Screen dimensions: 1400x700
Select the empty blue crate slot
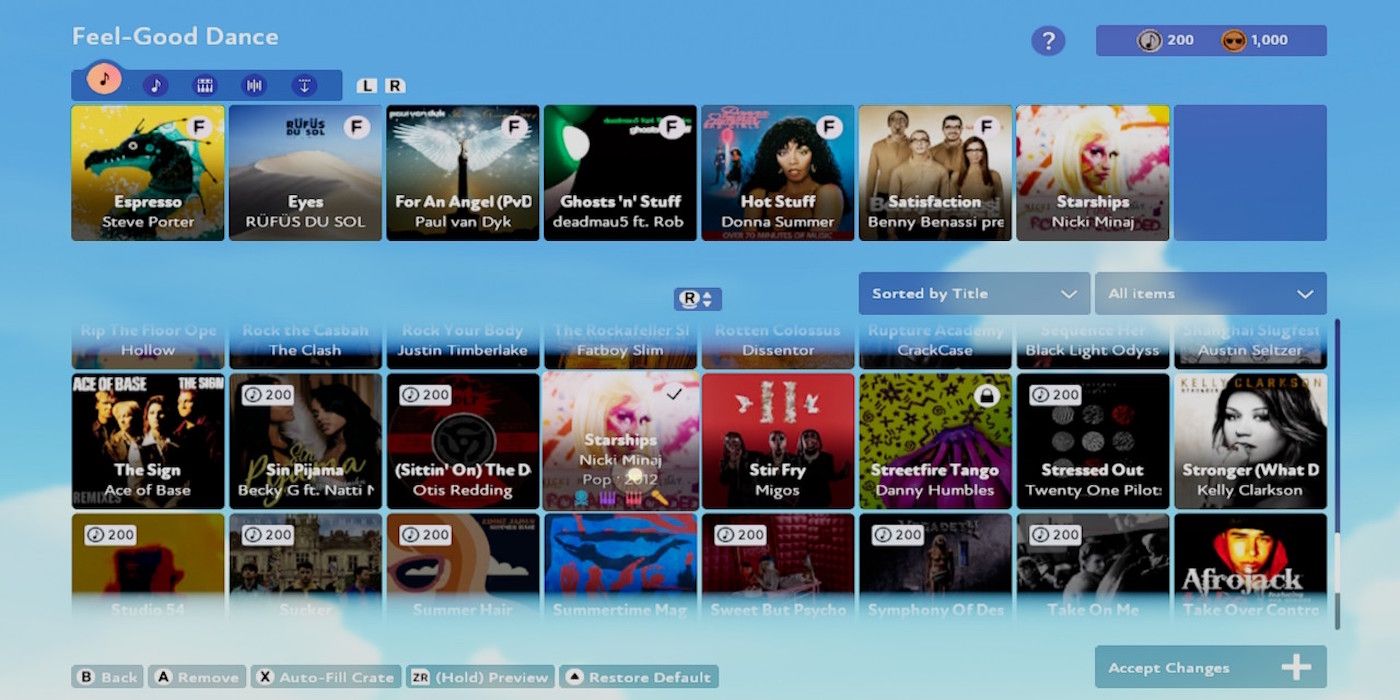click(x=1250, y=173)
